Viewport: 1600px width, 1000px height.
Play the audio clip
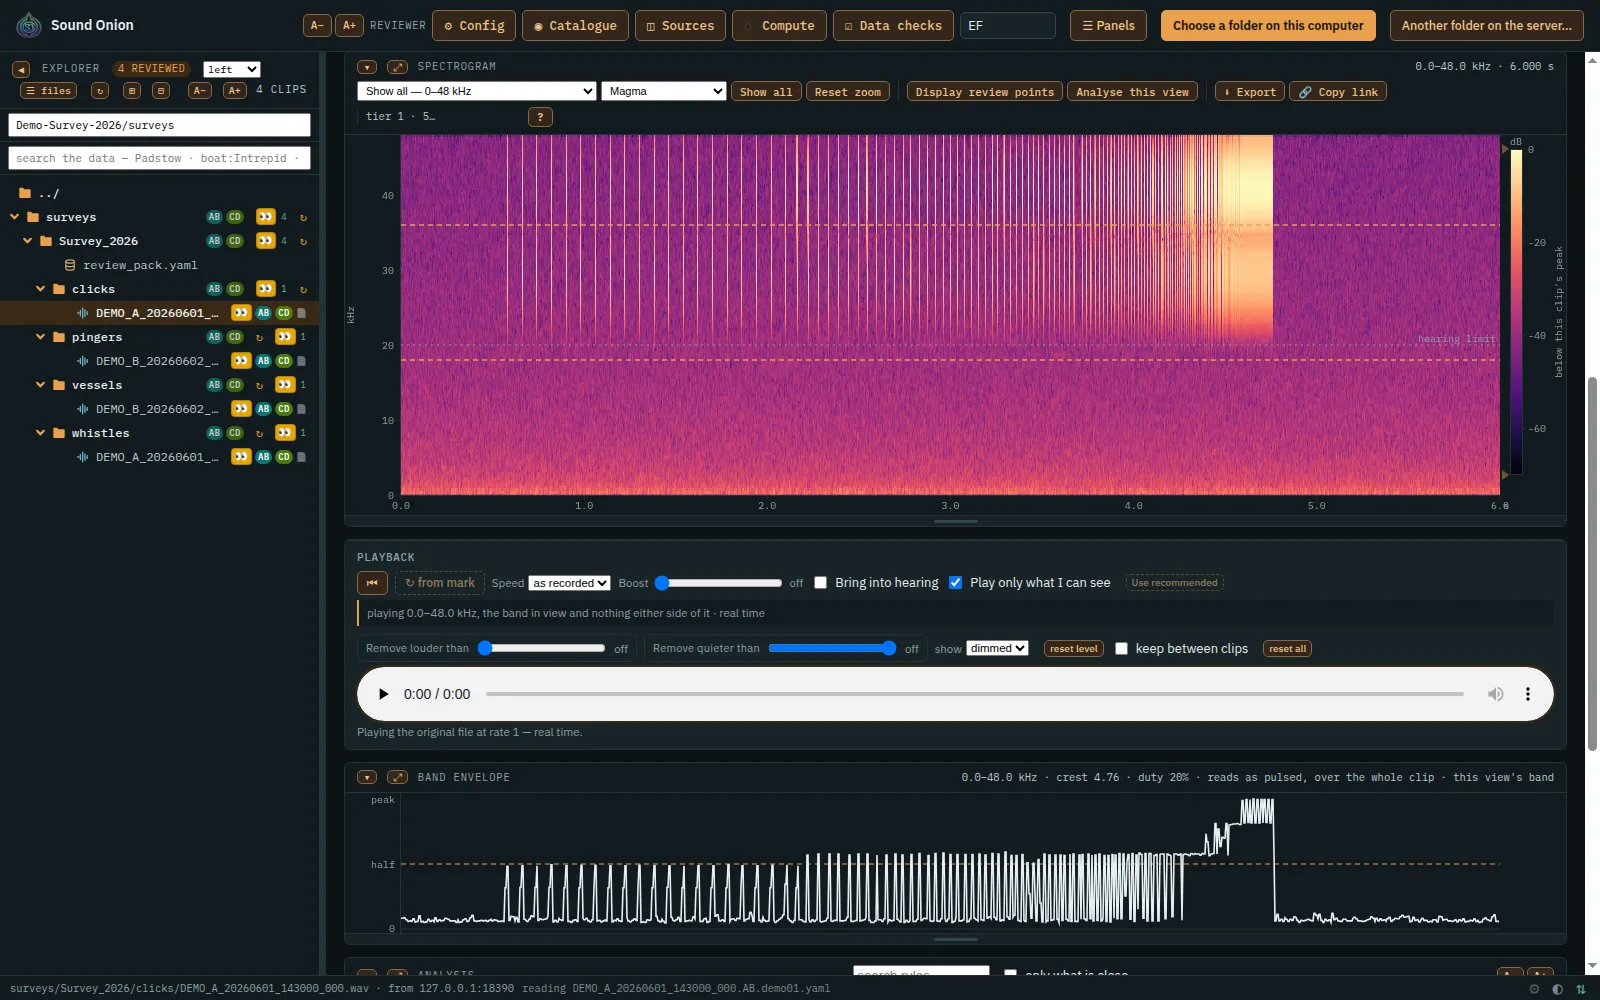point(383,694)
